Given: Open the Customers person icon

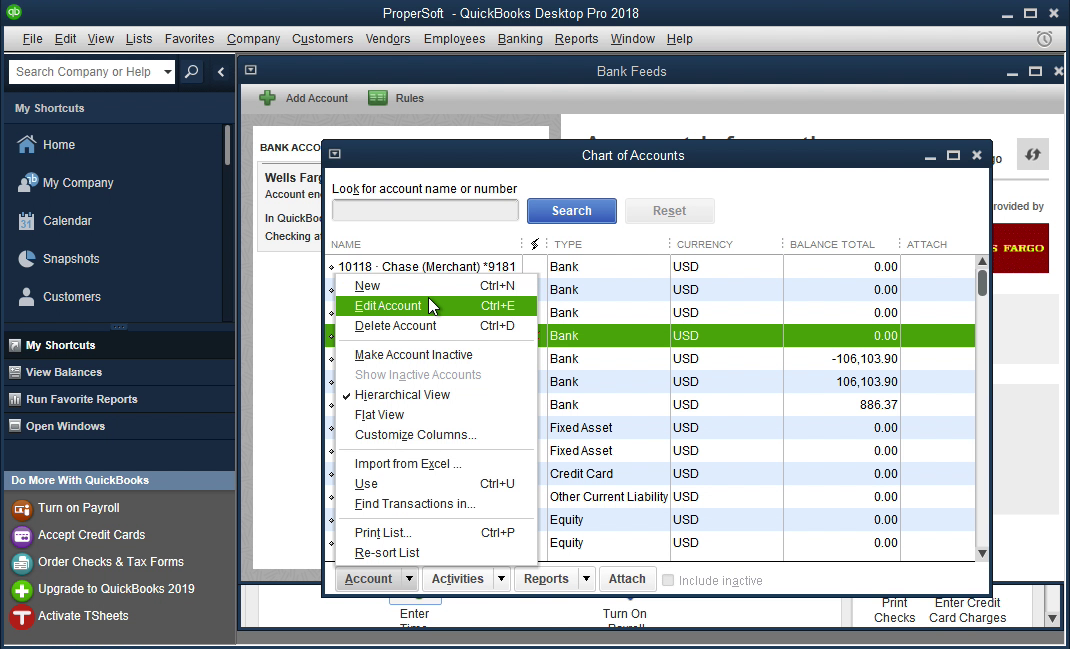Looking at the screenshot, I should [27, 297].
